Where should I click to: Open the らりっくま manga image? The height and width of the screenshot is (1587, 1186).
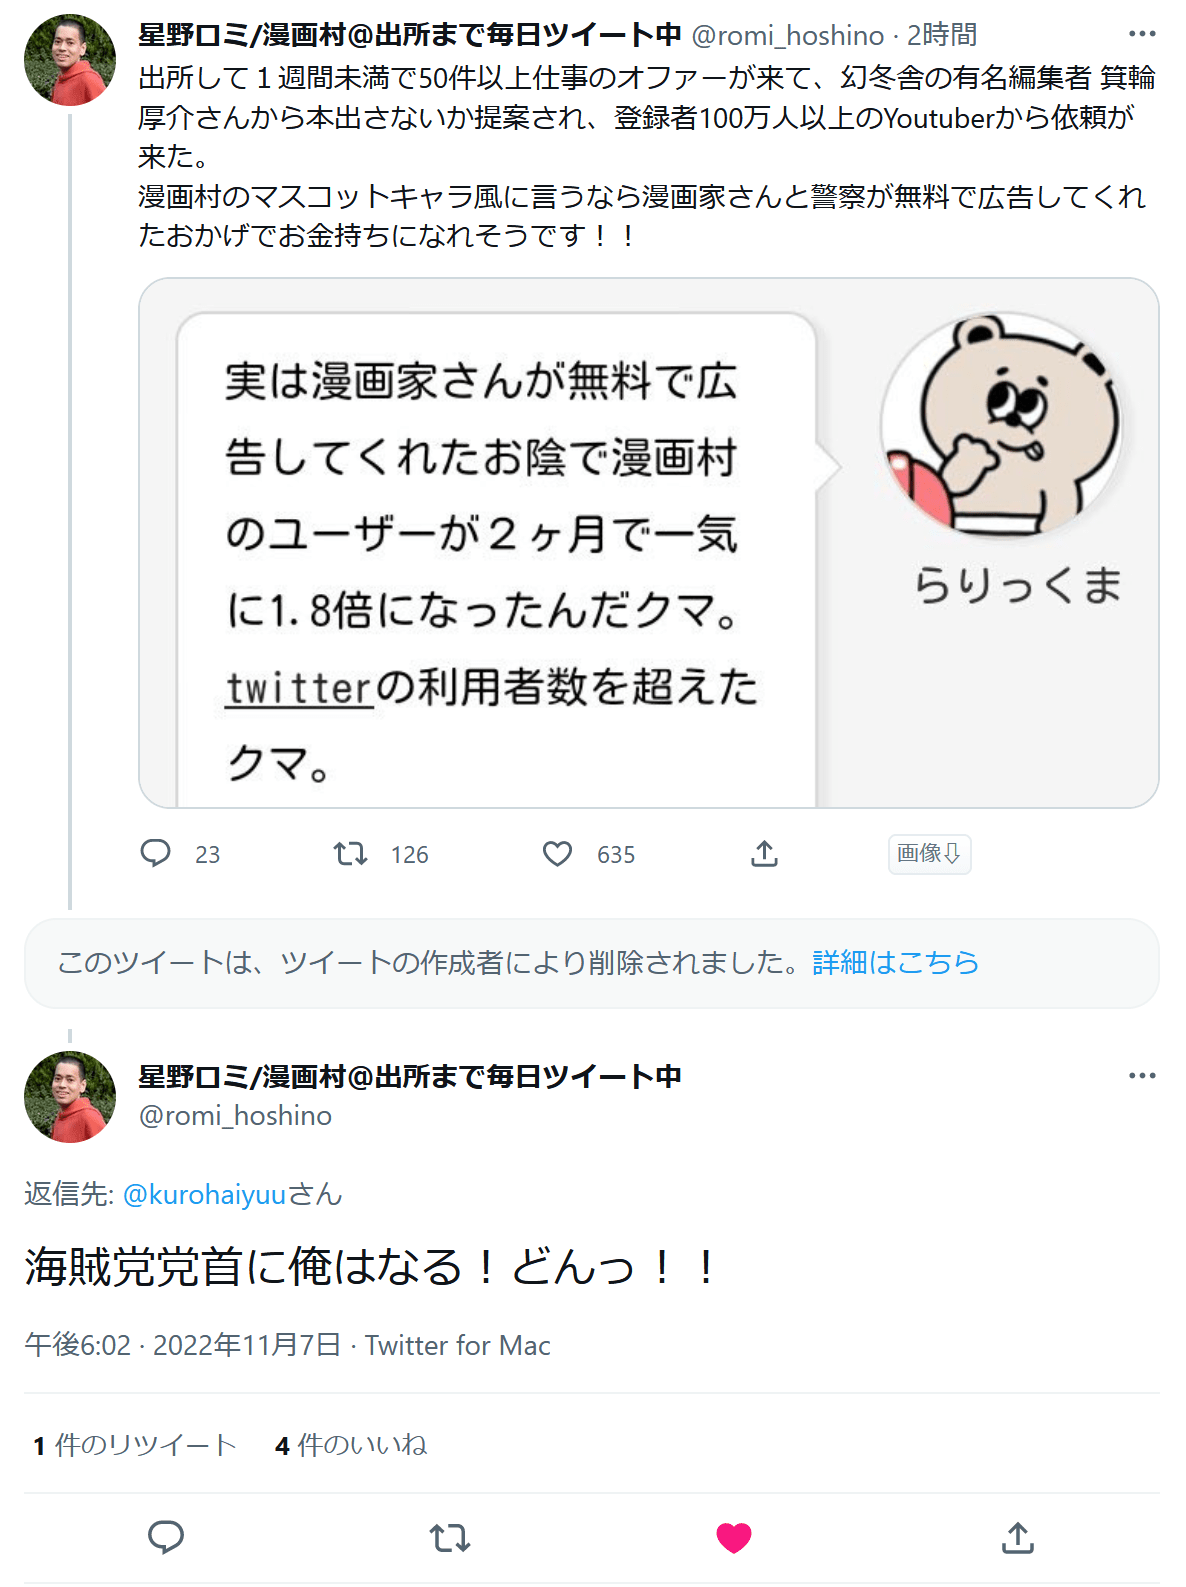(x=648, y=543)
